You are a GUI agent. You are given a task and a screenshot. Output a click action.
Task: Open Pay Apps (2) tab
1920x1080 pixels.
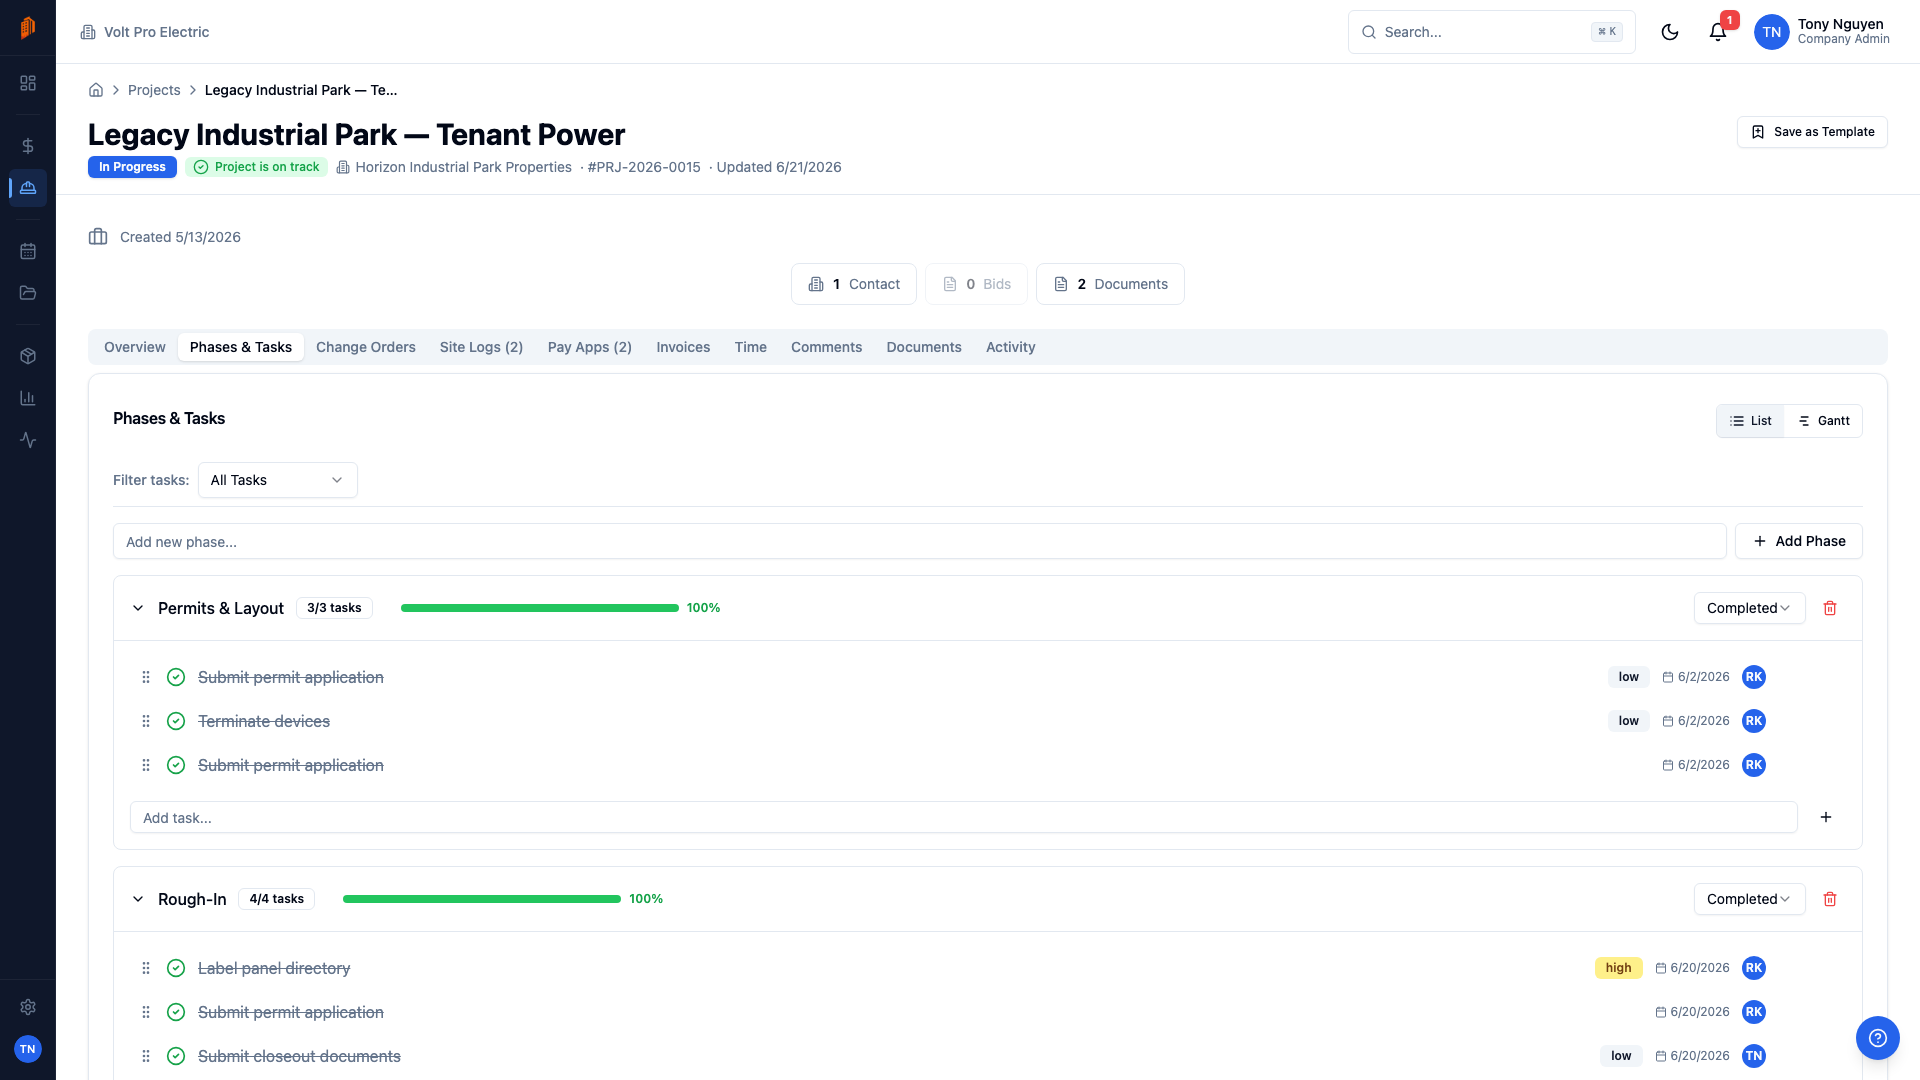click(590, 347)
